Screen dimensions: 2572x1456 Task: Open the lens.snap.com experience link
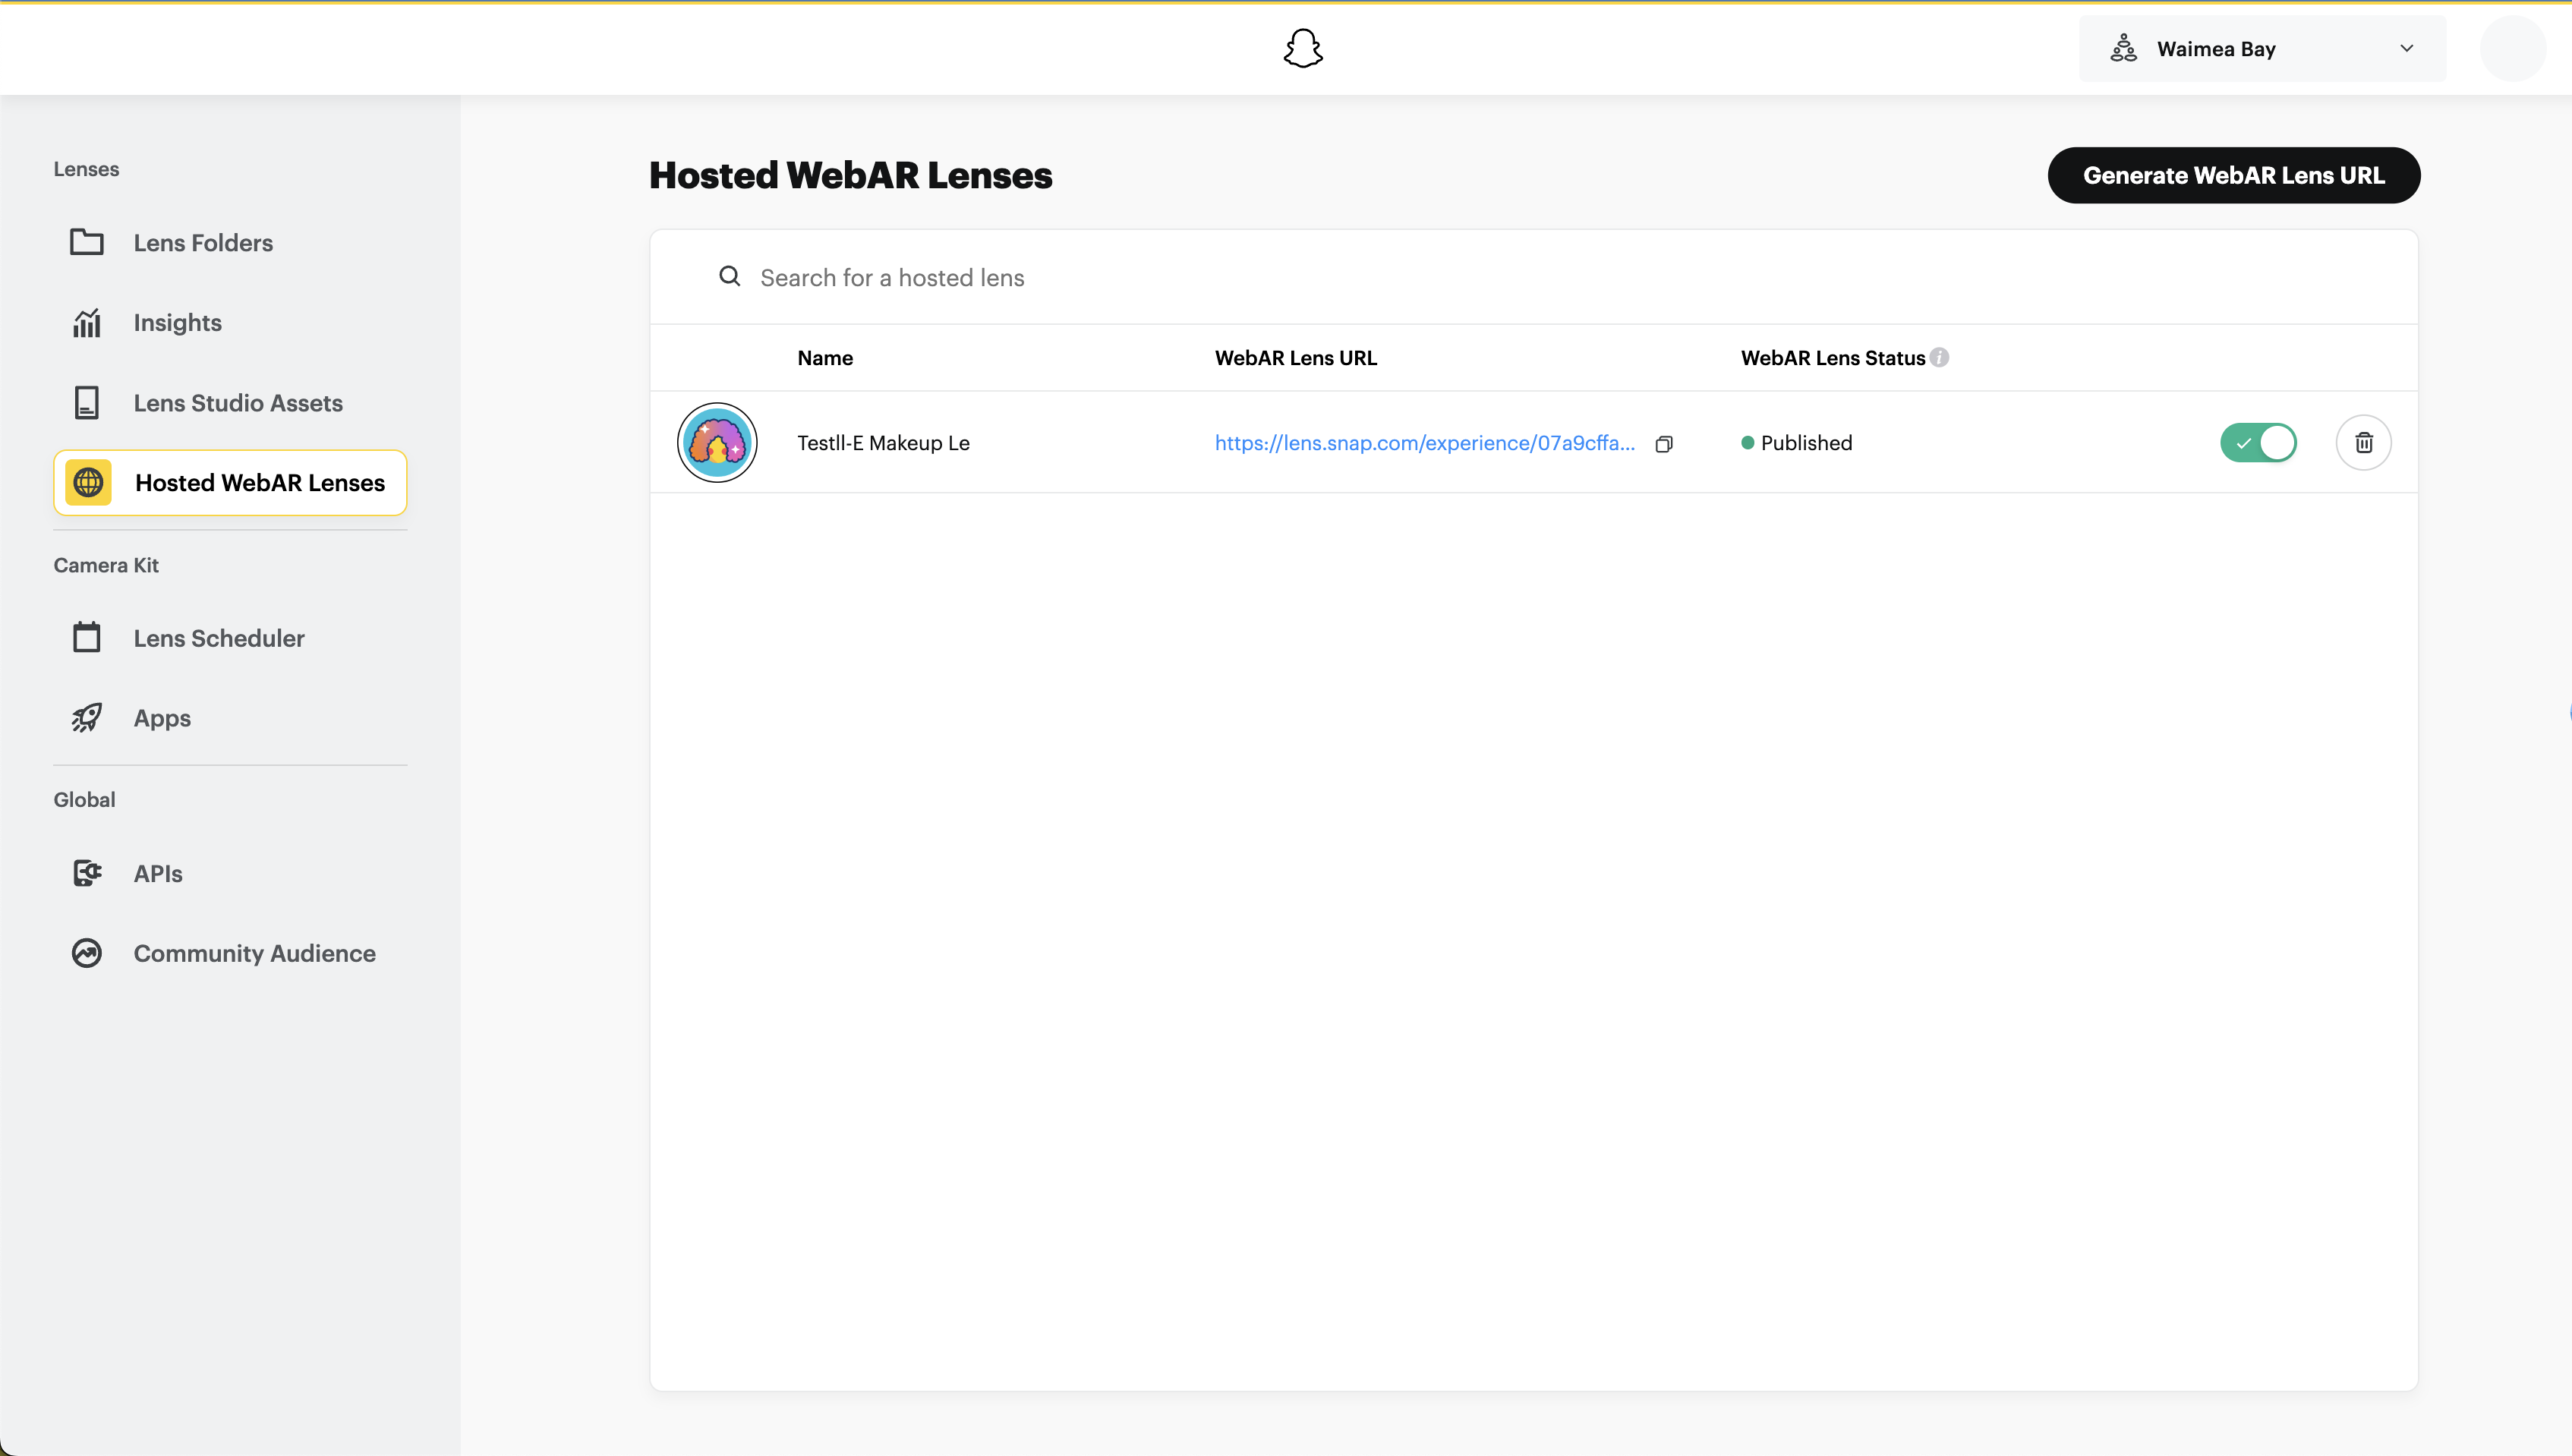point(1424,443)
